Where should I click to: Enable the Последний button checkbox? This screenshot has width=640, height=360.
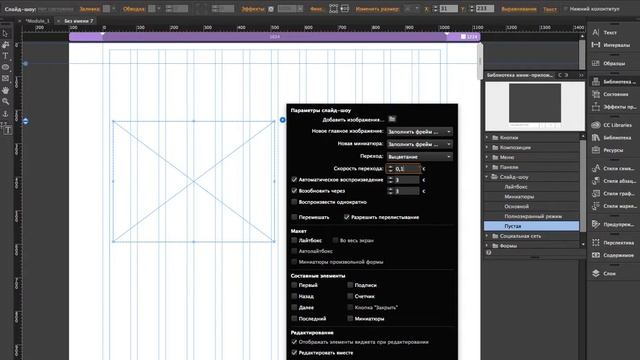(294, 318)
